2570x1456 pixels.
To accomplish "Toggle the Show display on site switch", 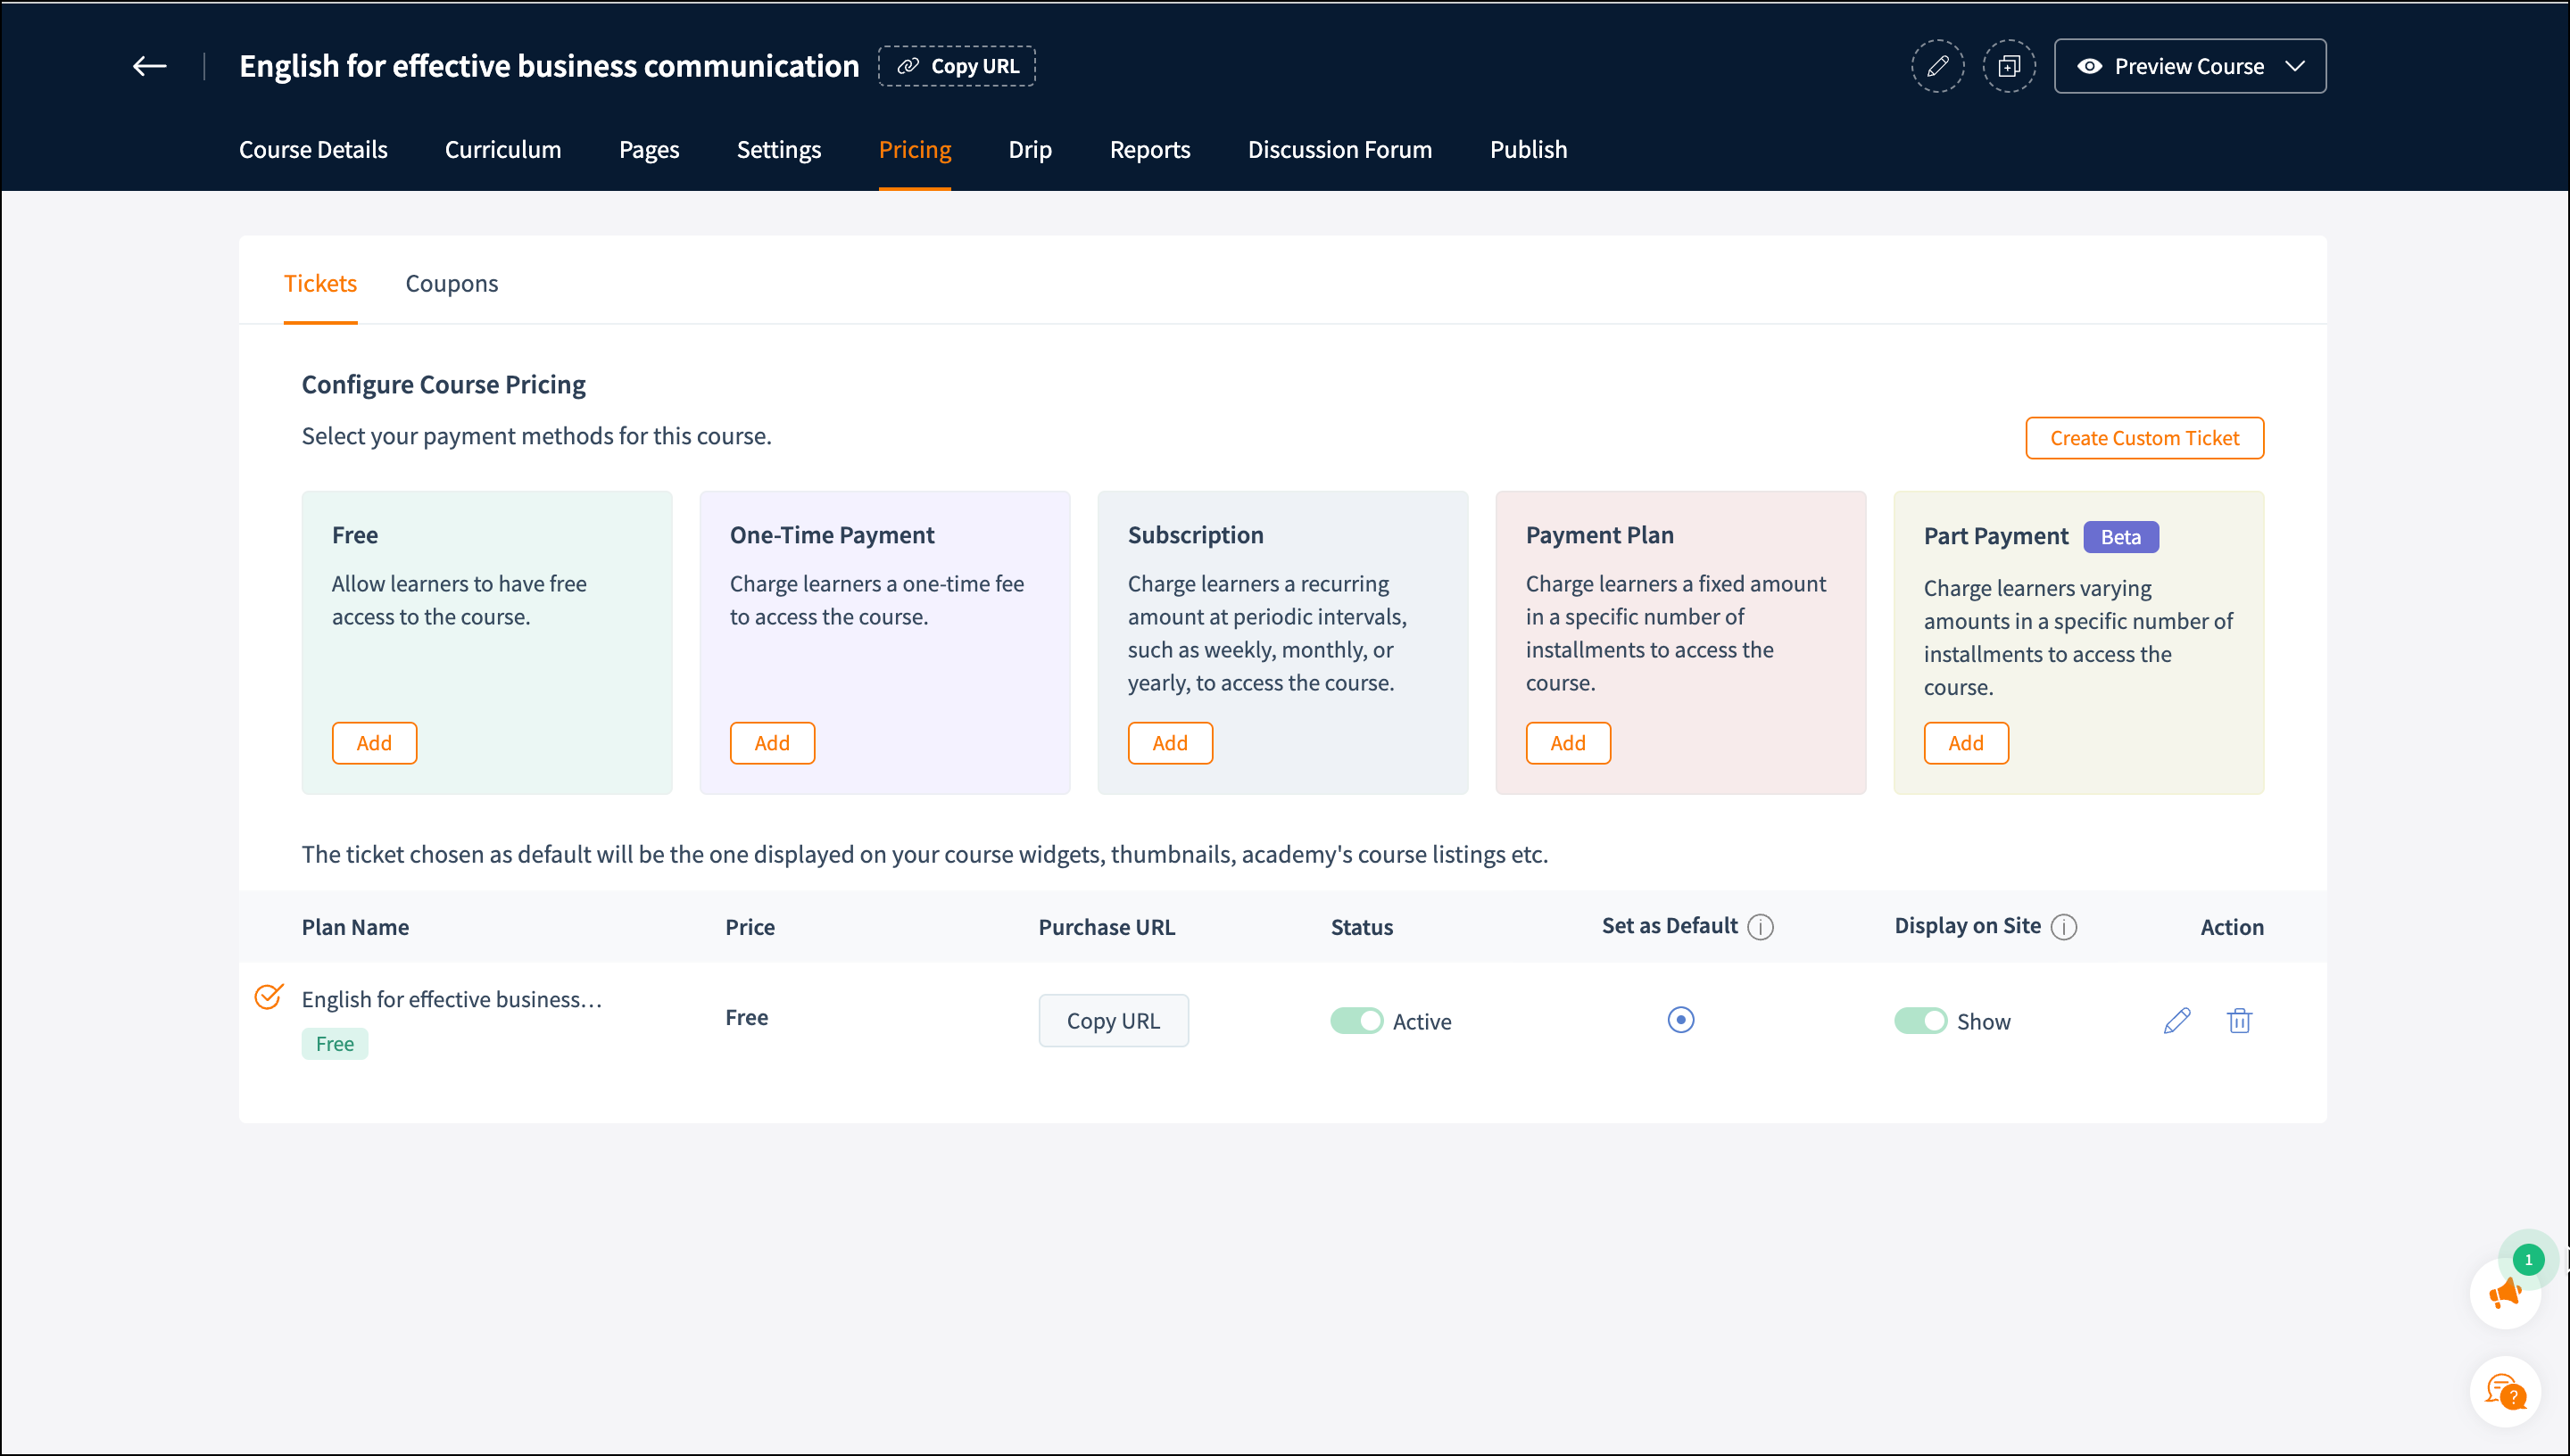I will [1920, 1021].
